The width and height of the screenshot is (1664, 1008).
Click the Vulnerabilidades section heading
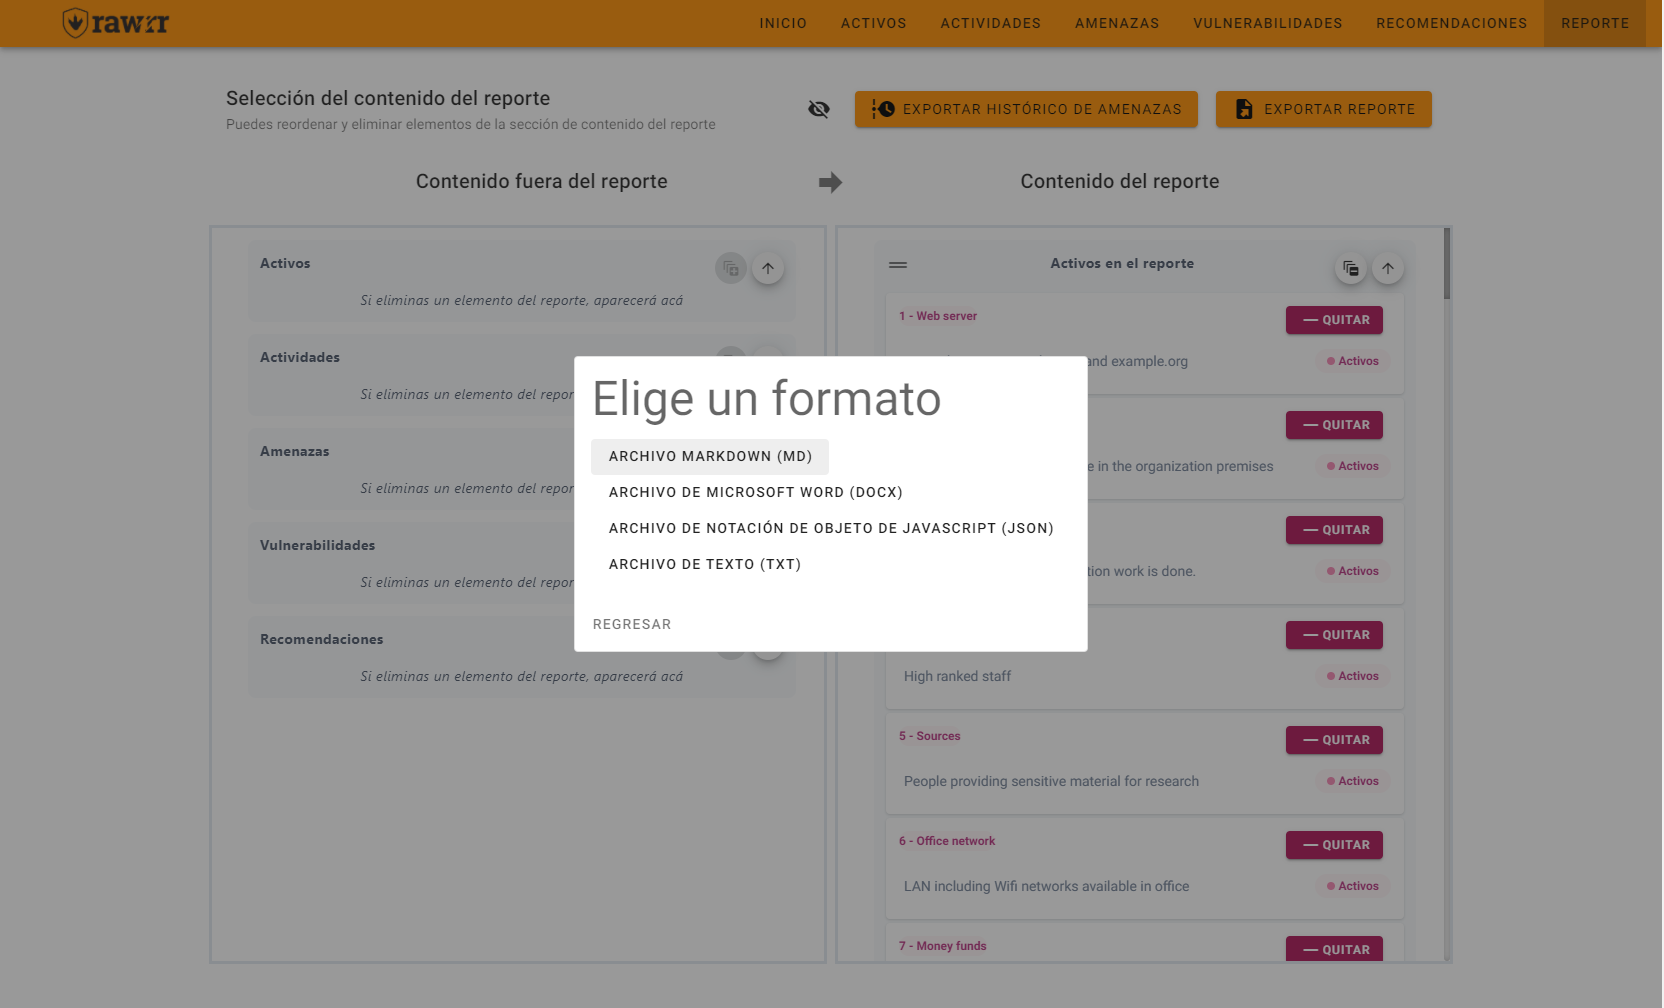pos(317,545)
